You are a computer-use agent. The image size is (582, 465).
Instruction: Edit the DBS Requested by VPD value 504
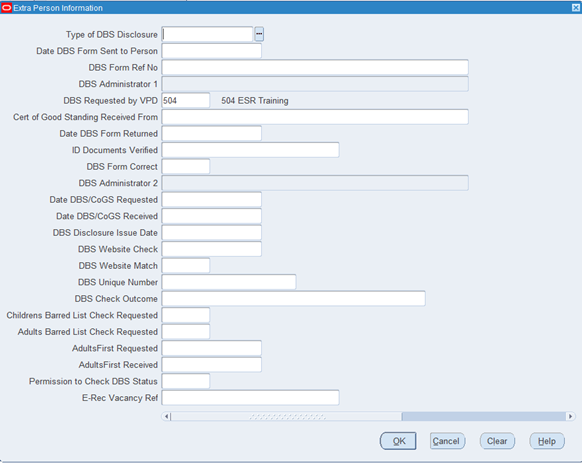(186, 100)
